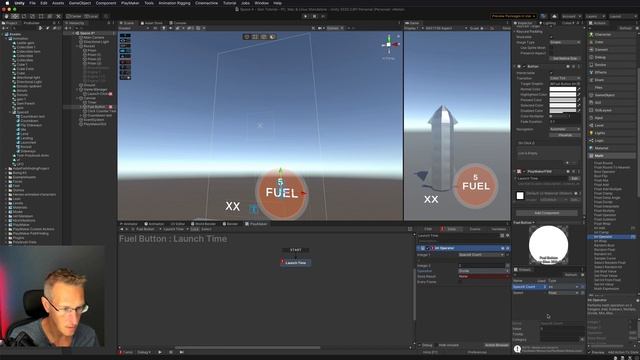640x360 pixels.
Task: Toggle the Hide Unused checkbox
Action: (436, 345)
